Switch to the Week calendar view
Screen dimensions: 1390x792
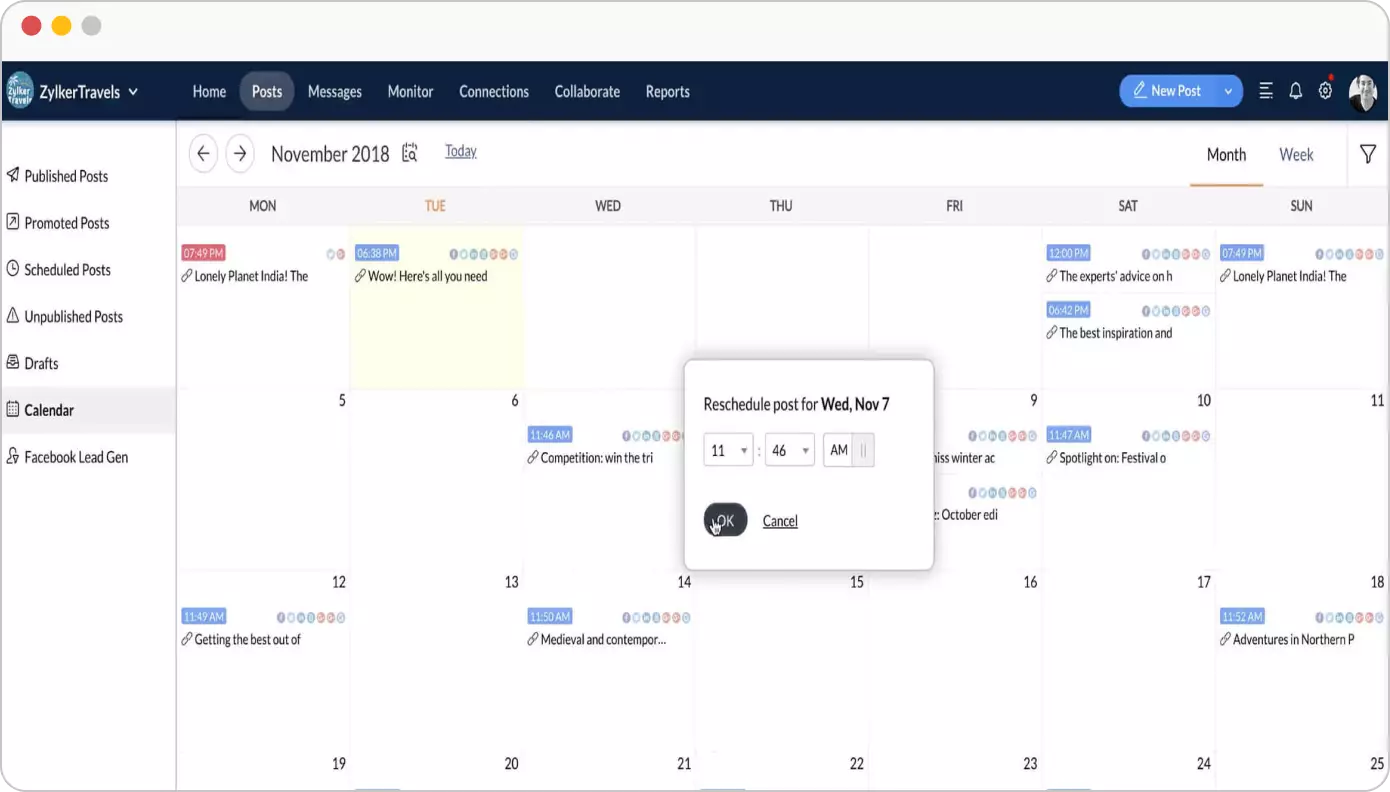[1296, 154]
